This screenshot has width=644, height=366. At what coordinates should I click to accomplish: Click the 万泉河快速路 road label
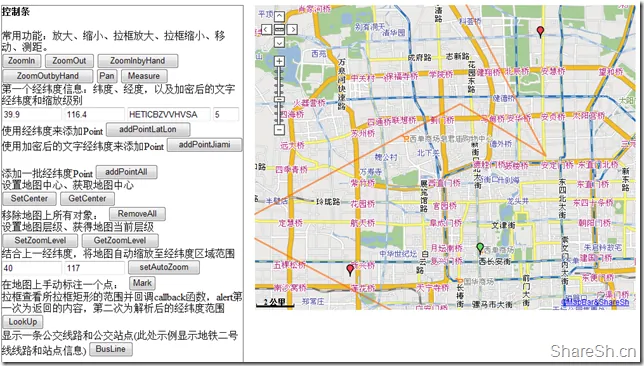(x=341, y=84)
